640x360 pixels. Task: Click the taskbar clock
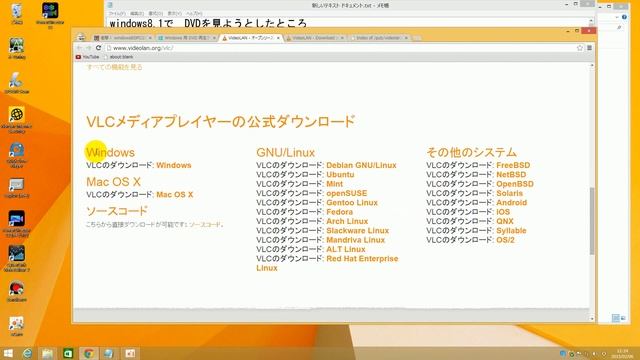pyautogui.click(x=622, y=353)
